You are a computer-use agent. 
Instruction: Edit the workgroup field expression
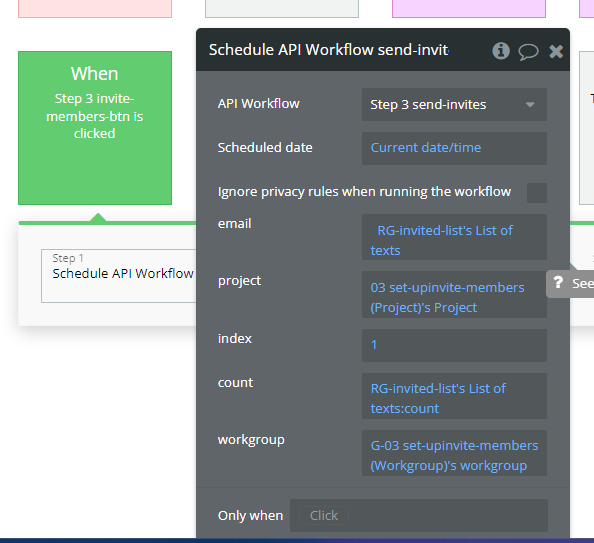click(454, 453)
